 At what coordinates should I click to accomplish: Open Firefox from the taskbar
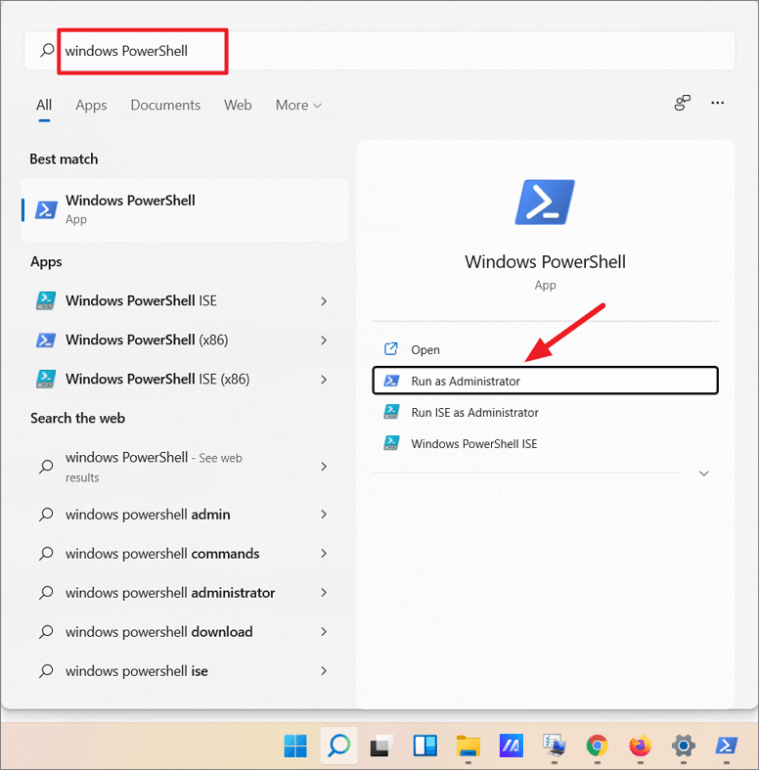point(640,745)
